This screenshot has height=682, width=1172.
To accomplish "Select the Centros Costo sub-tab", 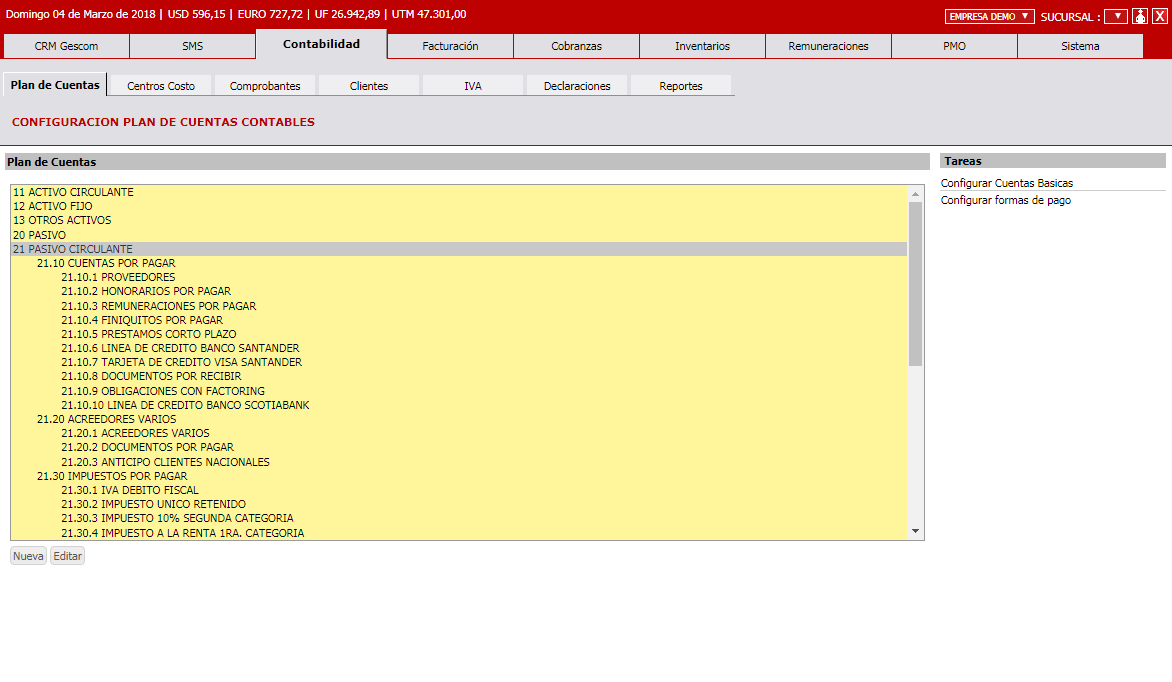I will 161,86.
